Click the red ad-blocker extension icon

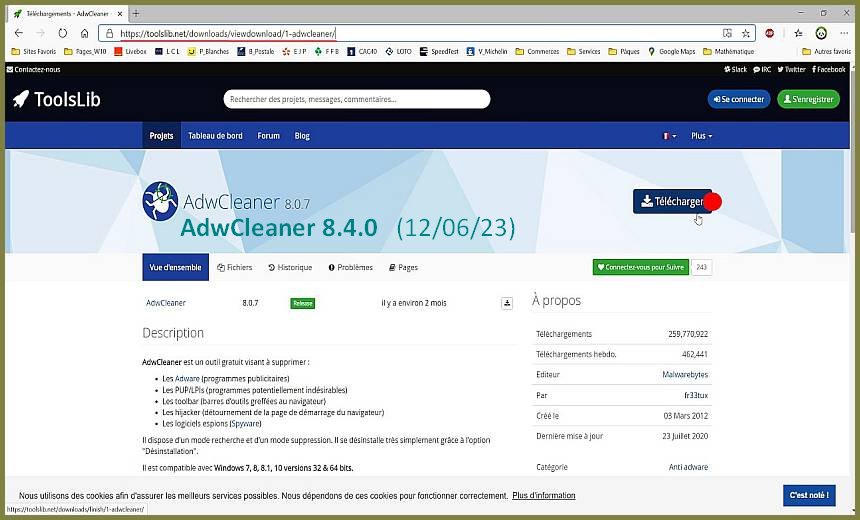[770, 33]
